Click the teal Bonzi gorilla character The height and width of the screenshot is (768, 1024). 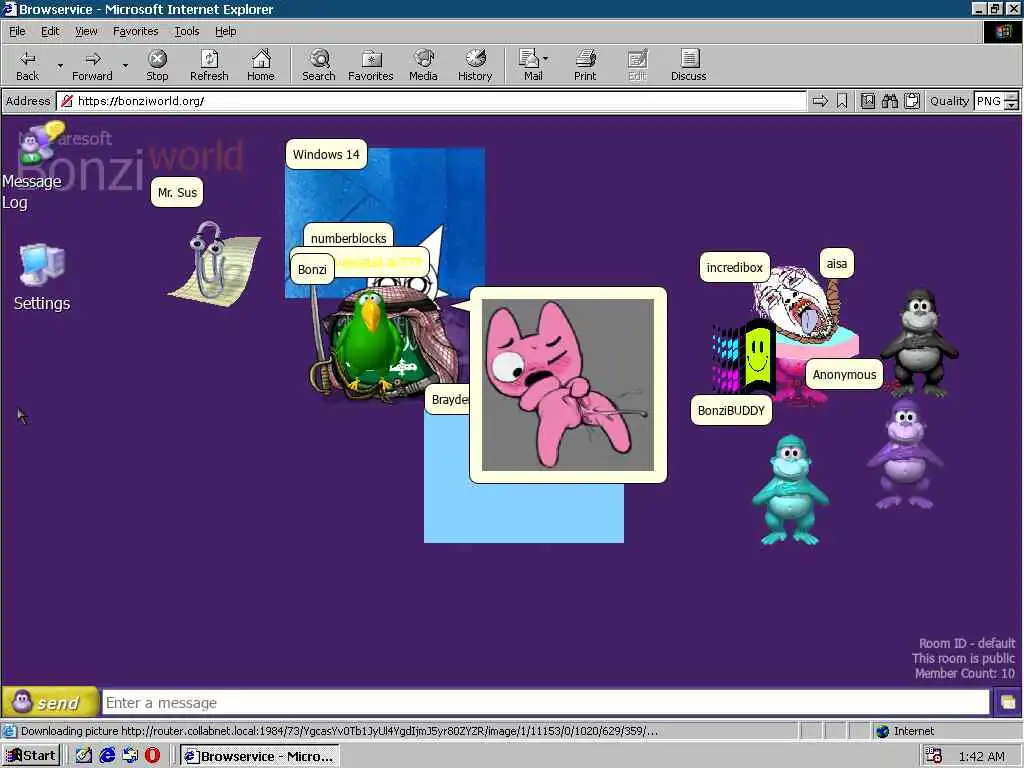pos(790,490)
